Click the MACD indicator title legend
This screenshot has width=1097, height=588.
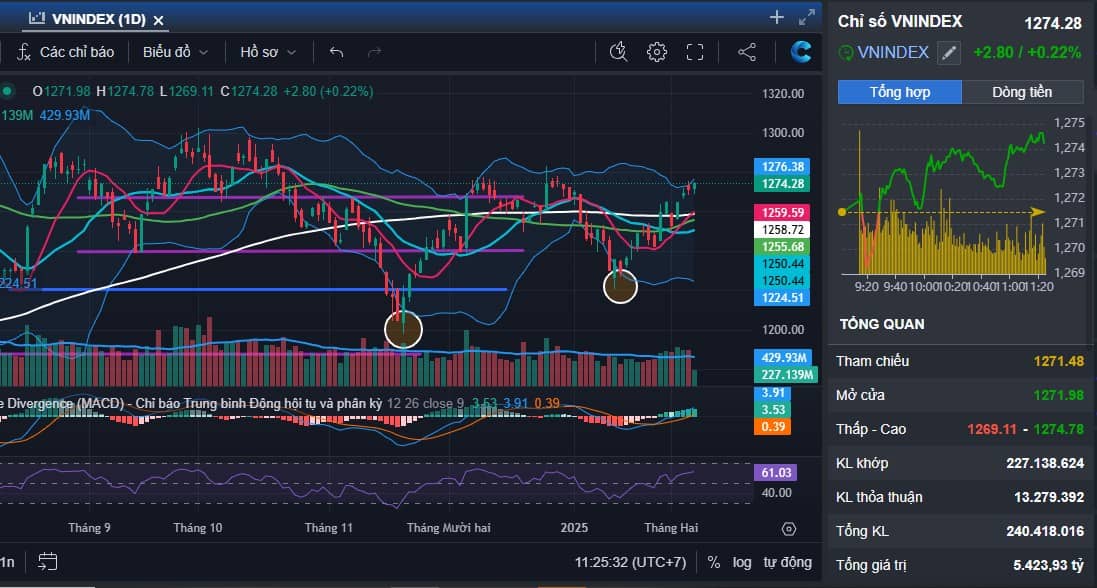point(191,404)
